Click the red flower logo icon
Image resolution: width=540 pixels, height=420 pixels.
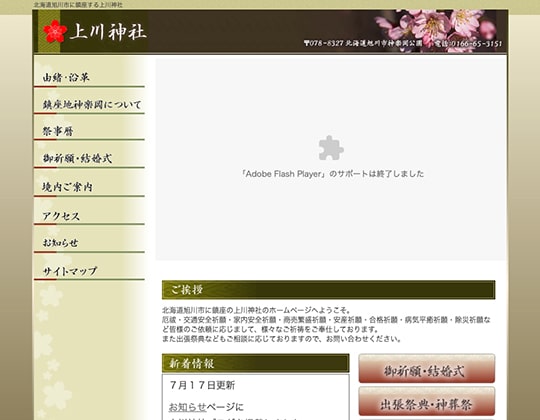coord(55,31)
